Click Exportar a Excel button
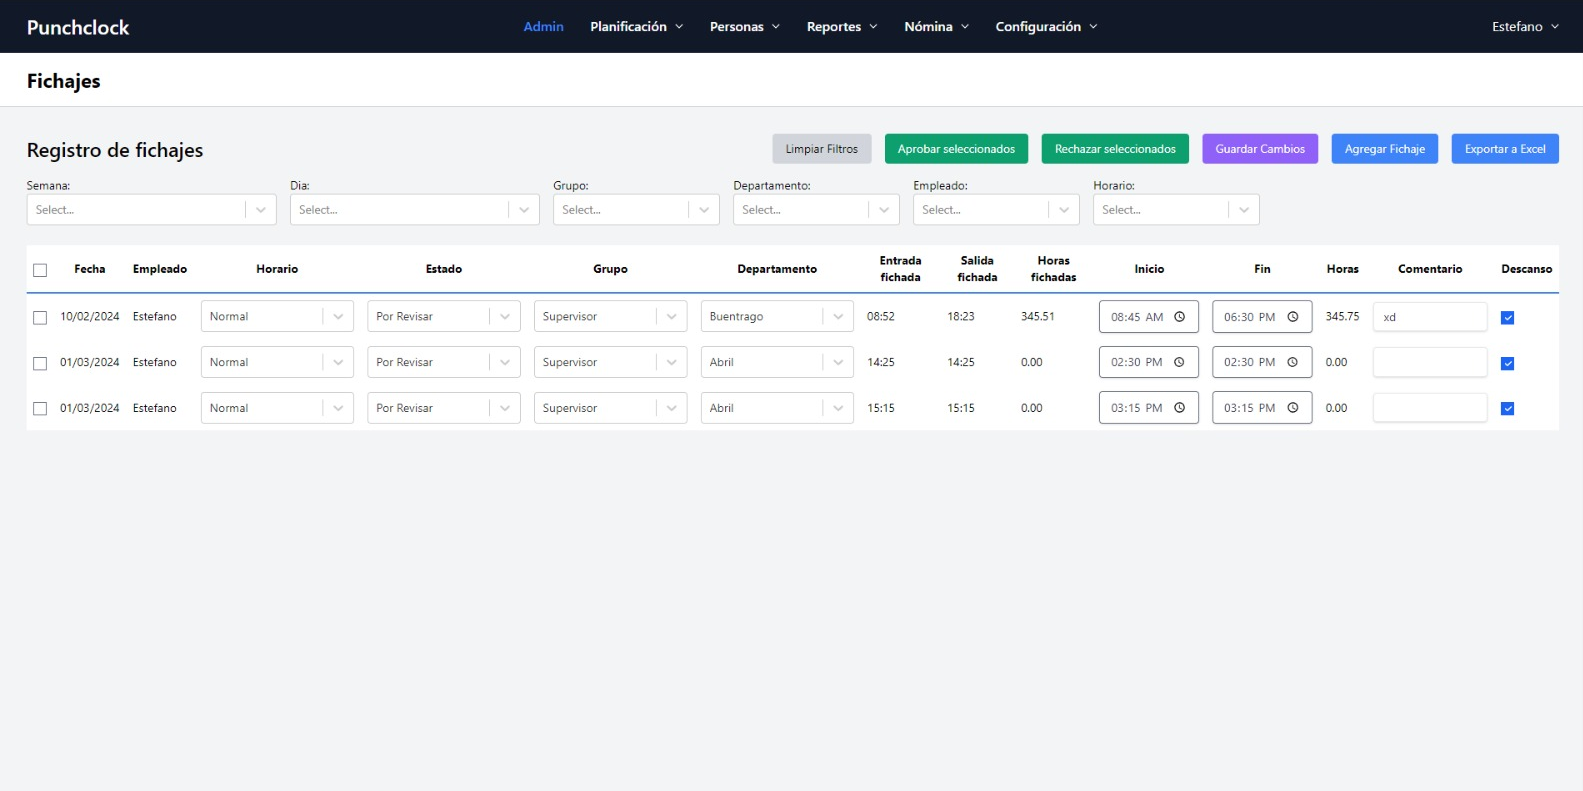1583x791 pixels. pyautogui.click(x=1504, y=149)
